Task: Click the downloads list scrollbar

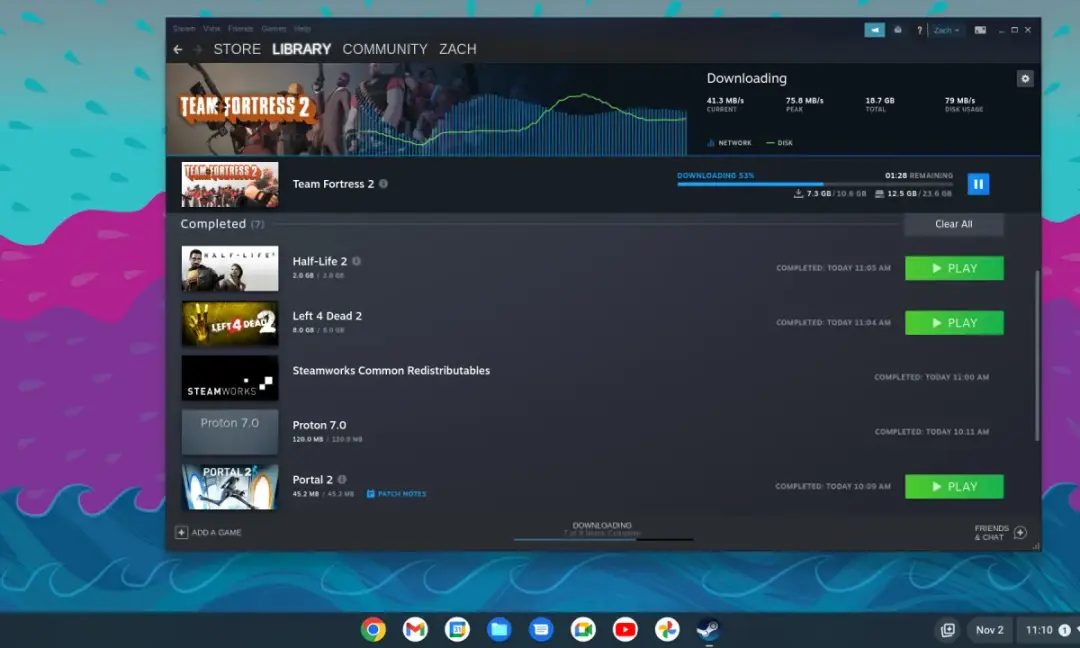Action: [x=1037, y=355]
